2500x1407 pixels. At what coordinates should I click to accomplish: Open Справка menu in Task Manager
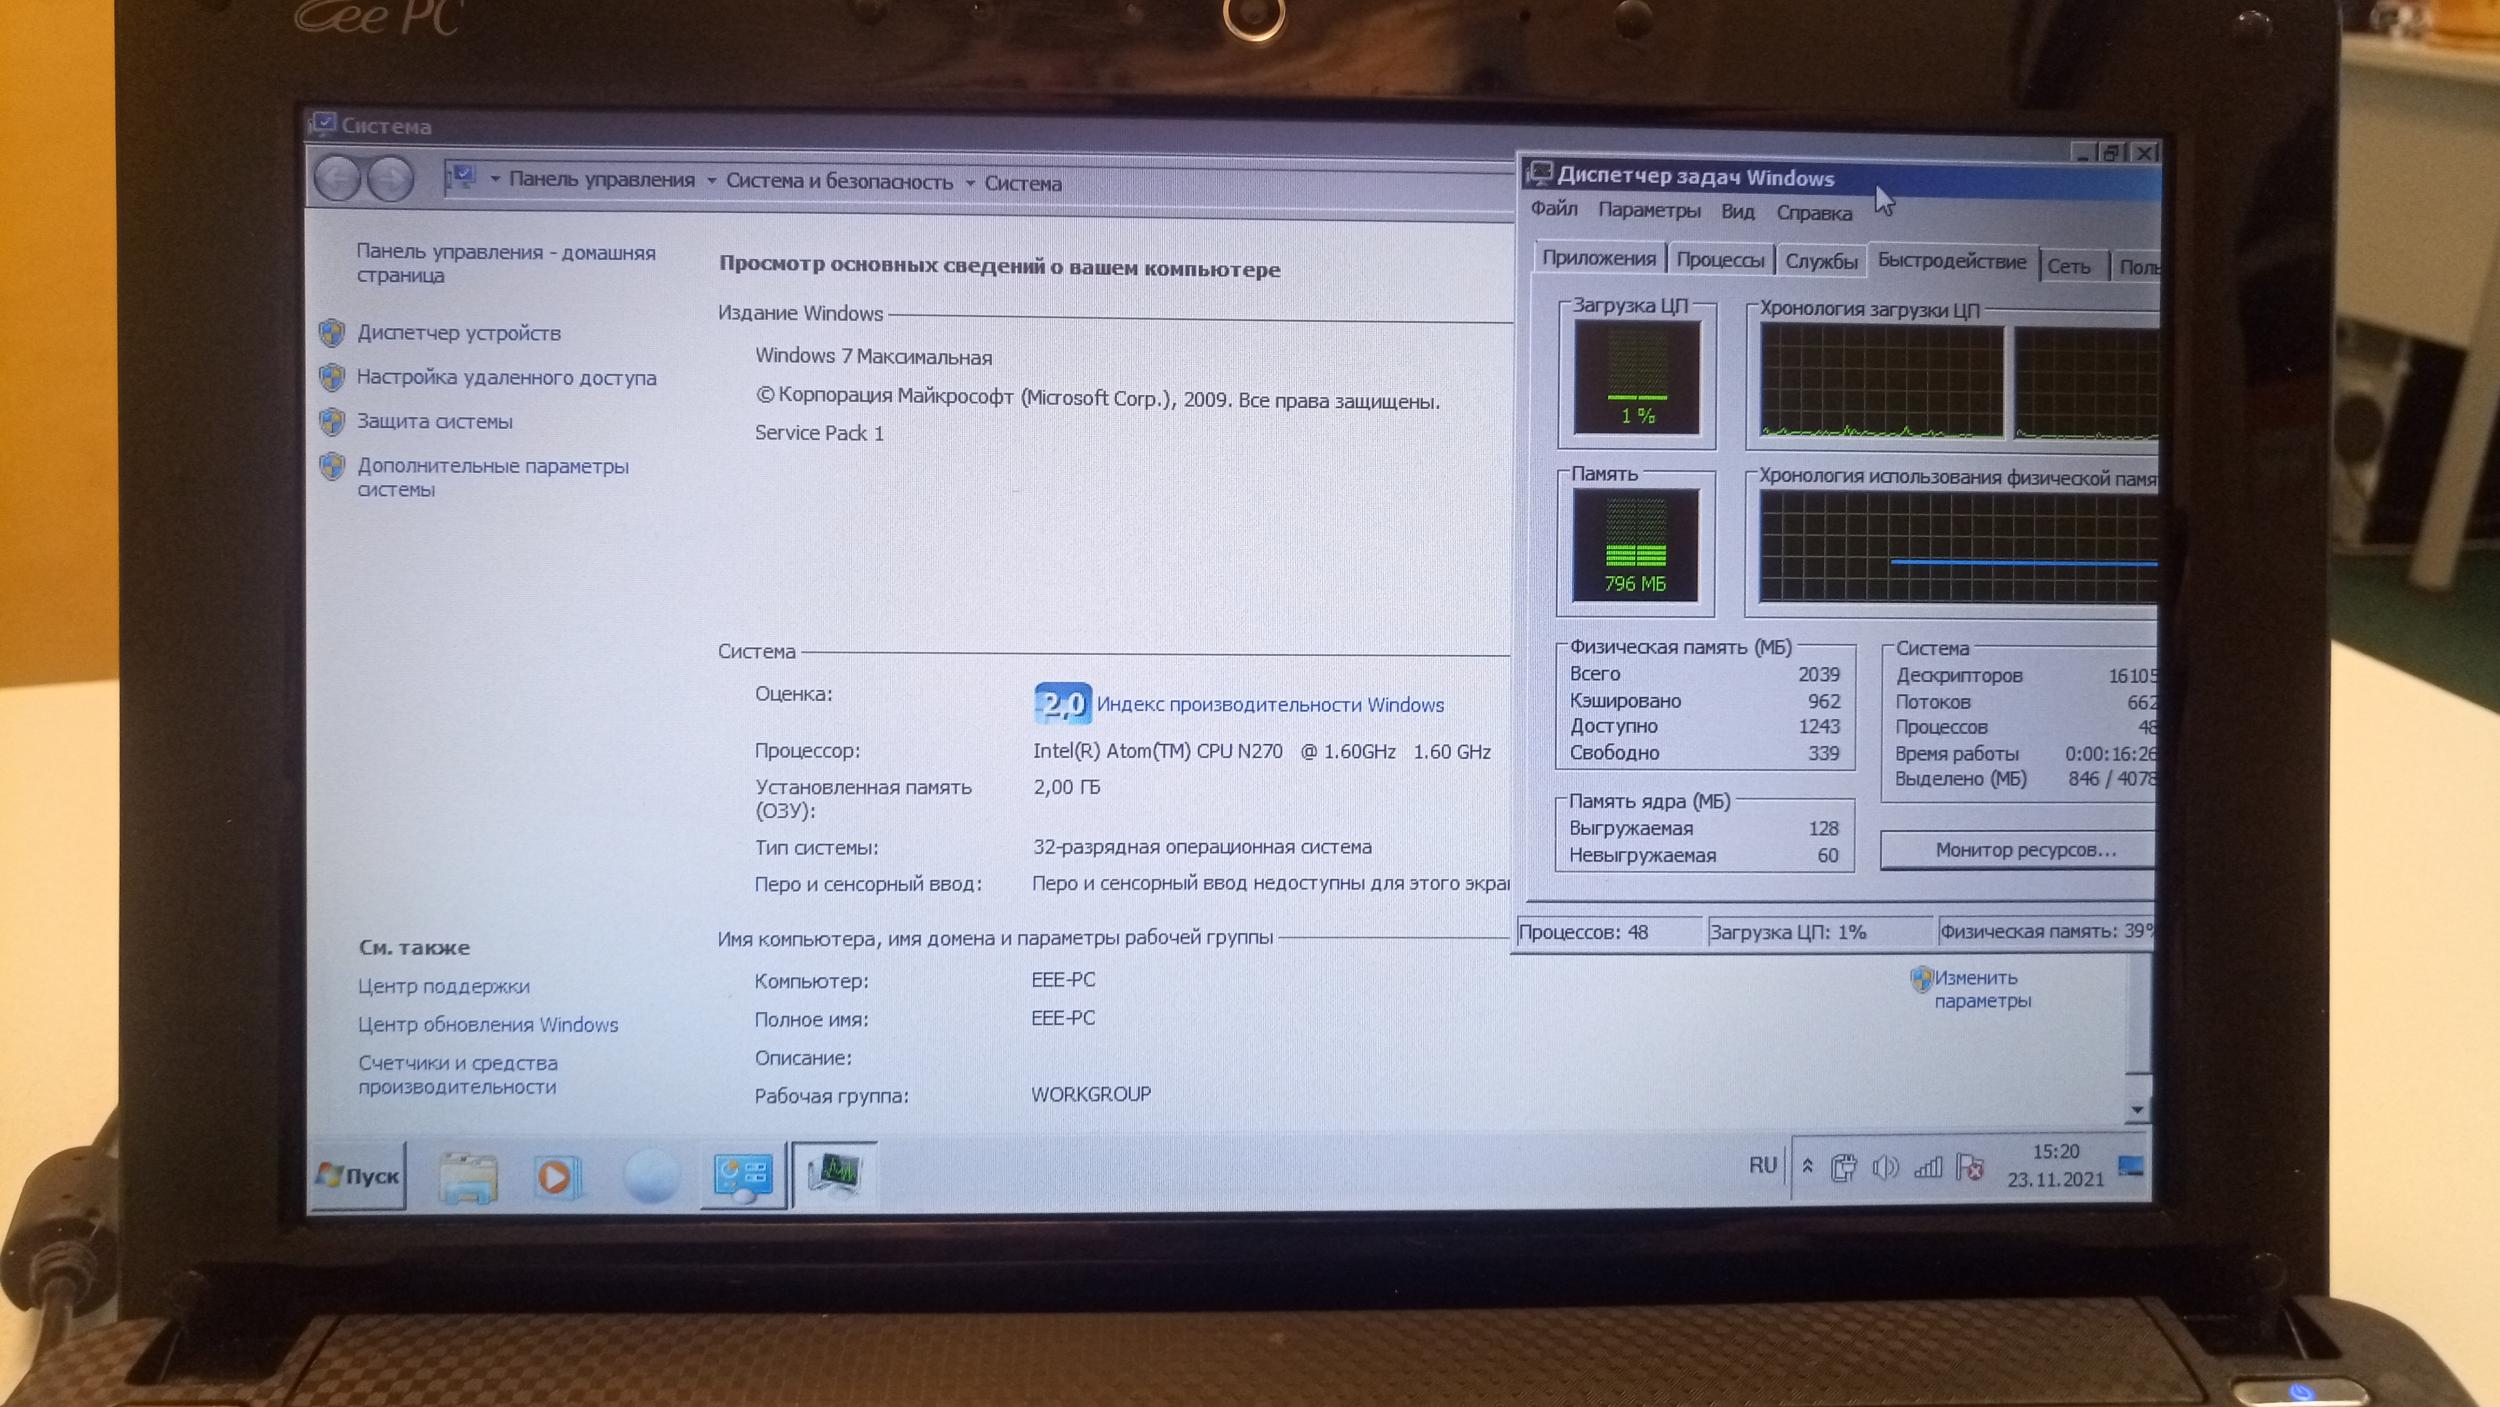(1814, 213)
